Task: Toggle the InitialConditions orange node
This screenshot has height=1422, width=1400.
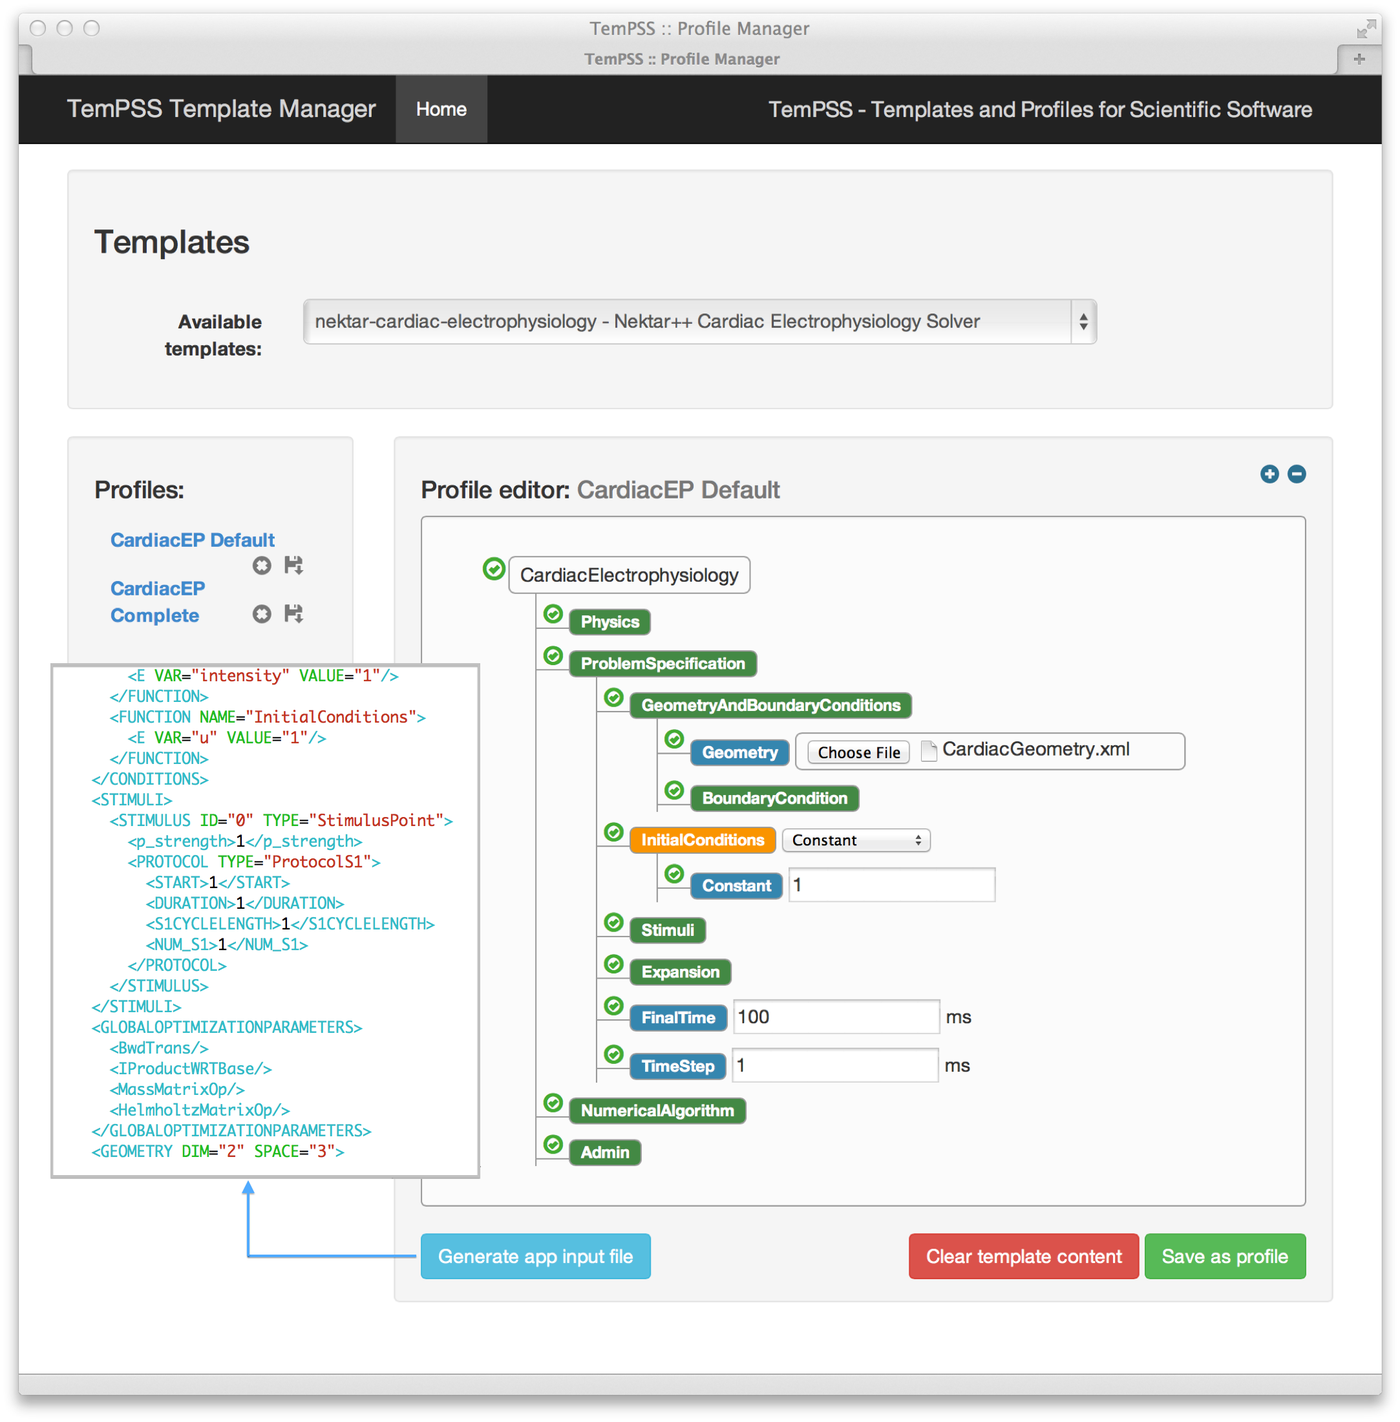Action: click(703, 840)
